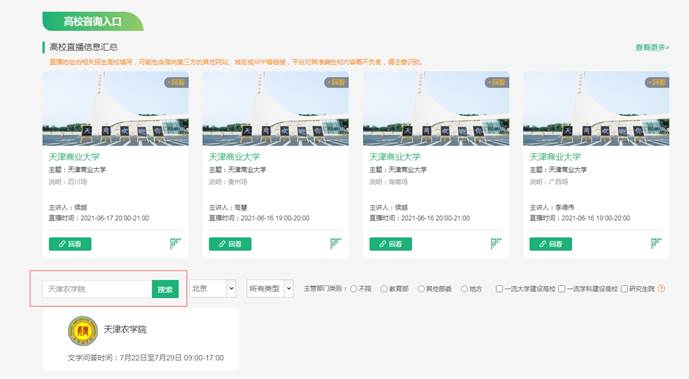Check the 研究生院 checkbox
The width and height of the screenshot is (689, 379).
(624, 289)
